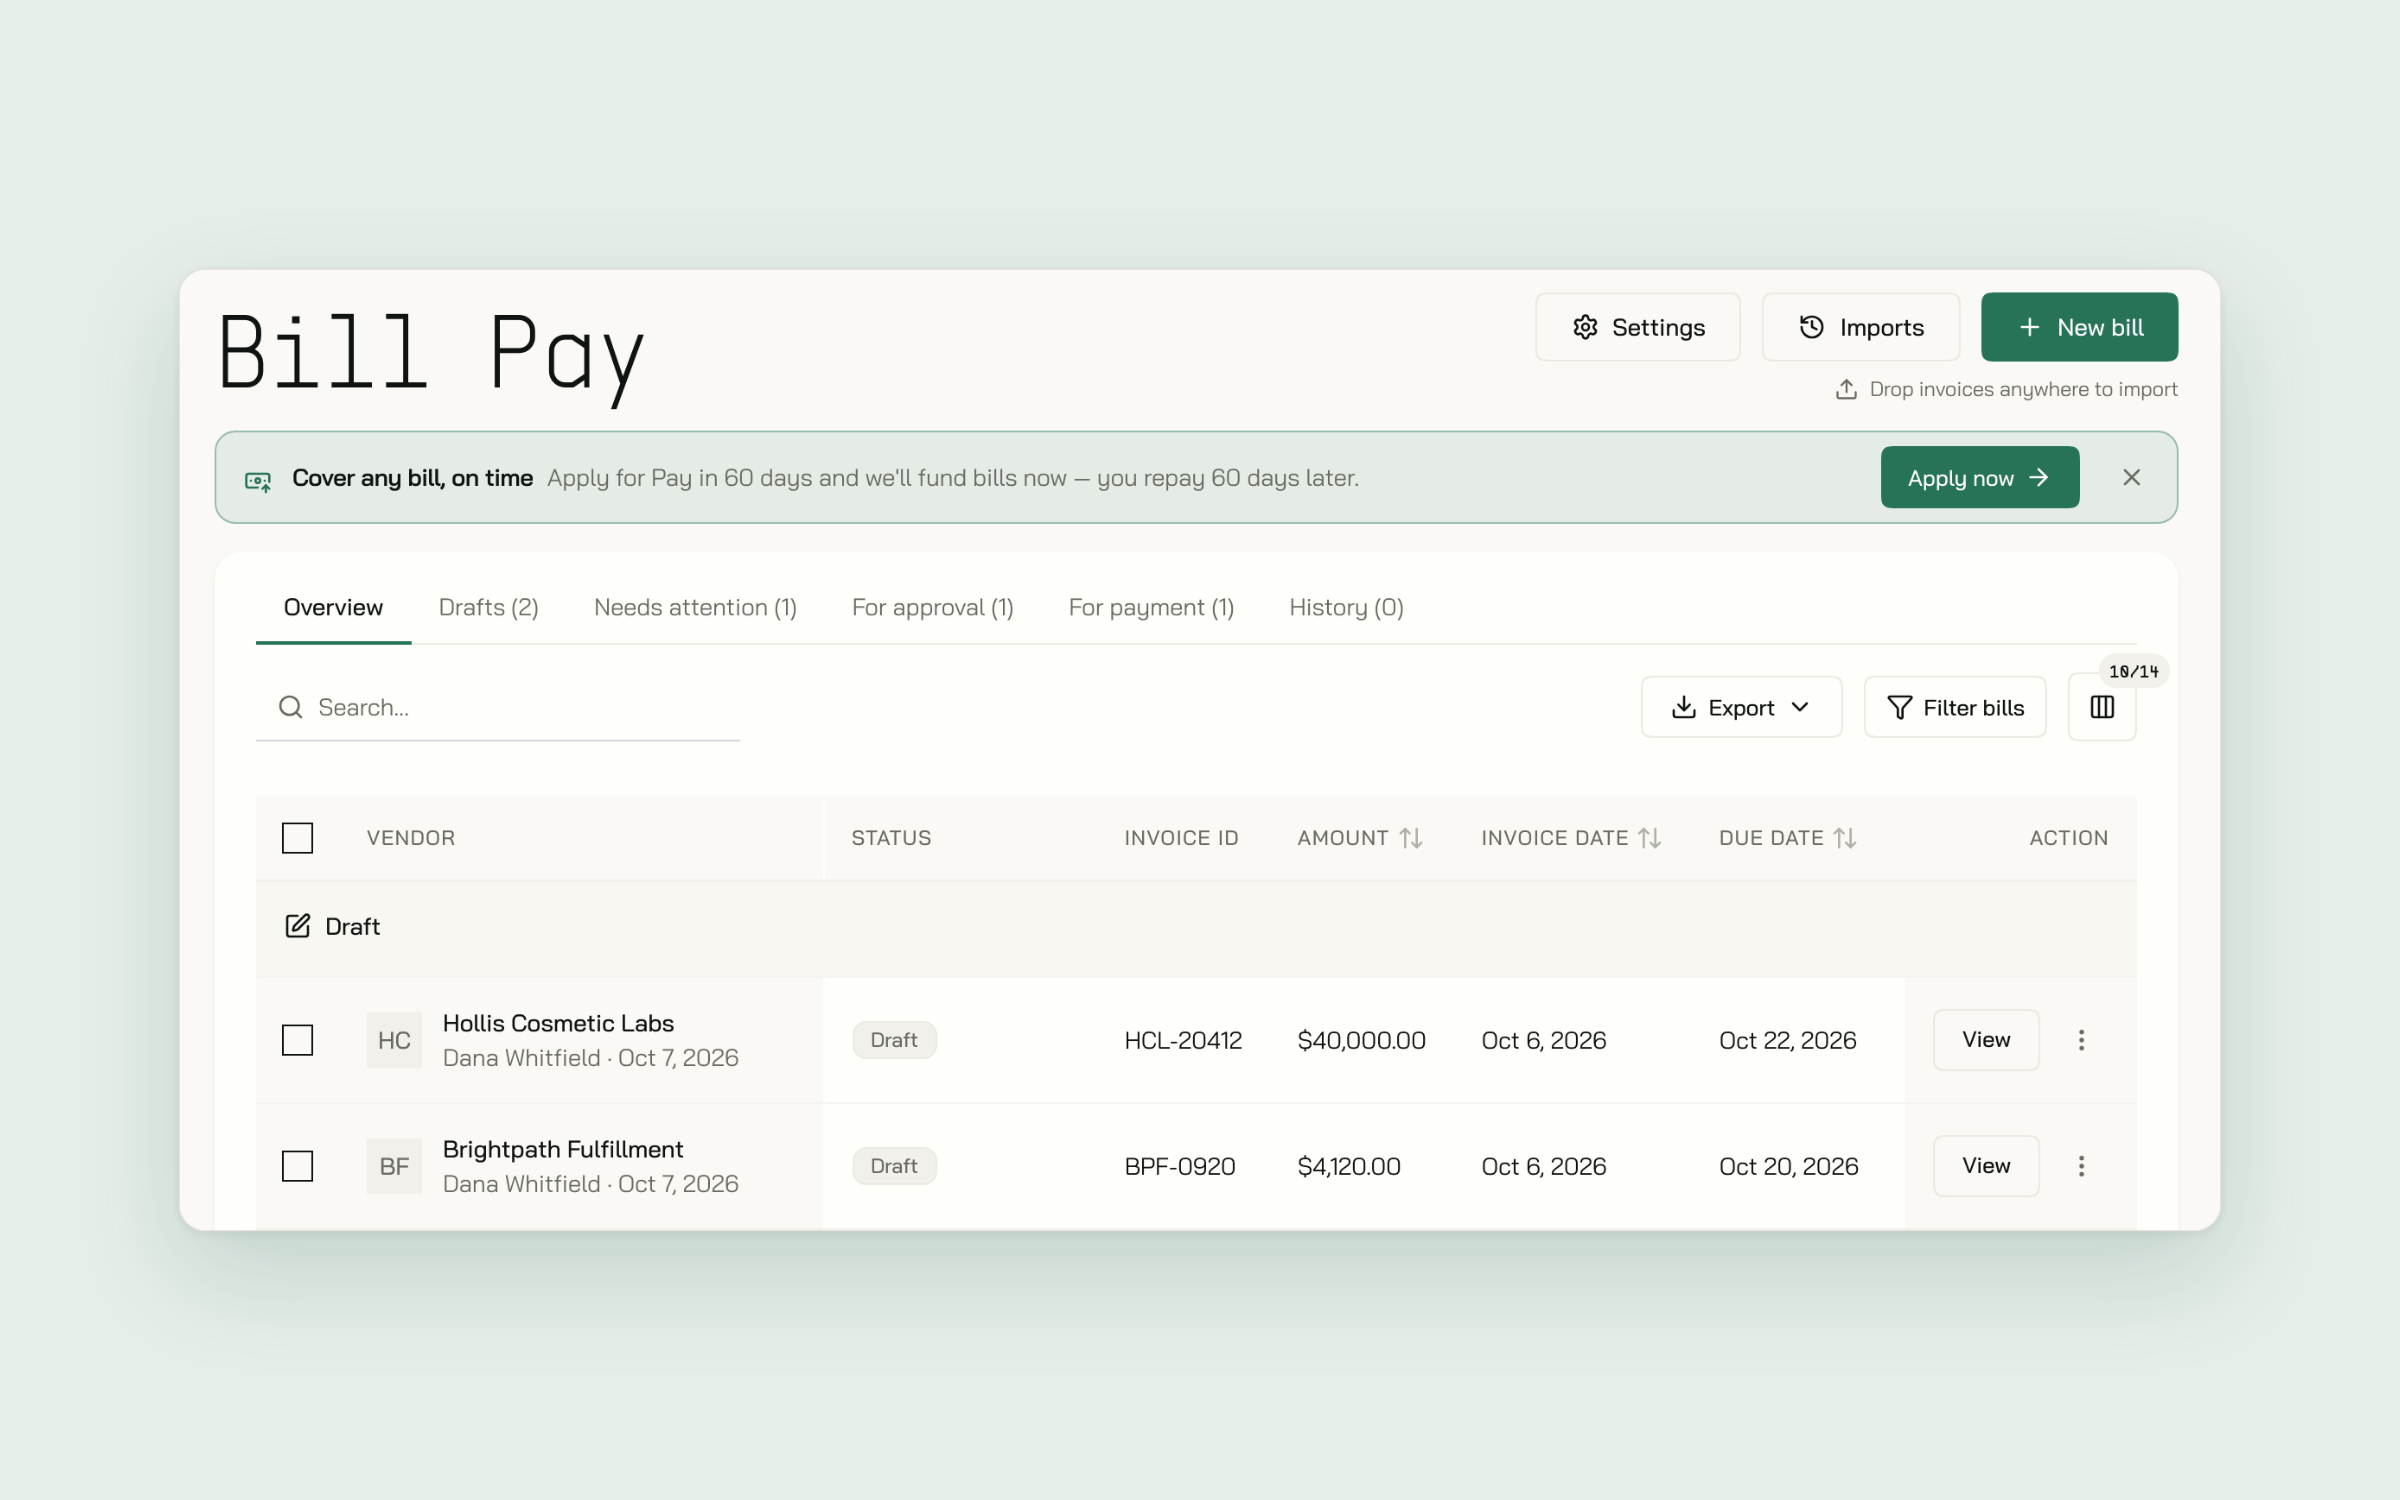Click Draft status badge for Hollis
Image resolution: width=2400 pixels, height=1500 pixels.
(x=894, y=1040)
